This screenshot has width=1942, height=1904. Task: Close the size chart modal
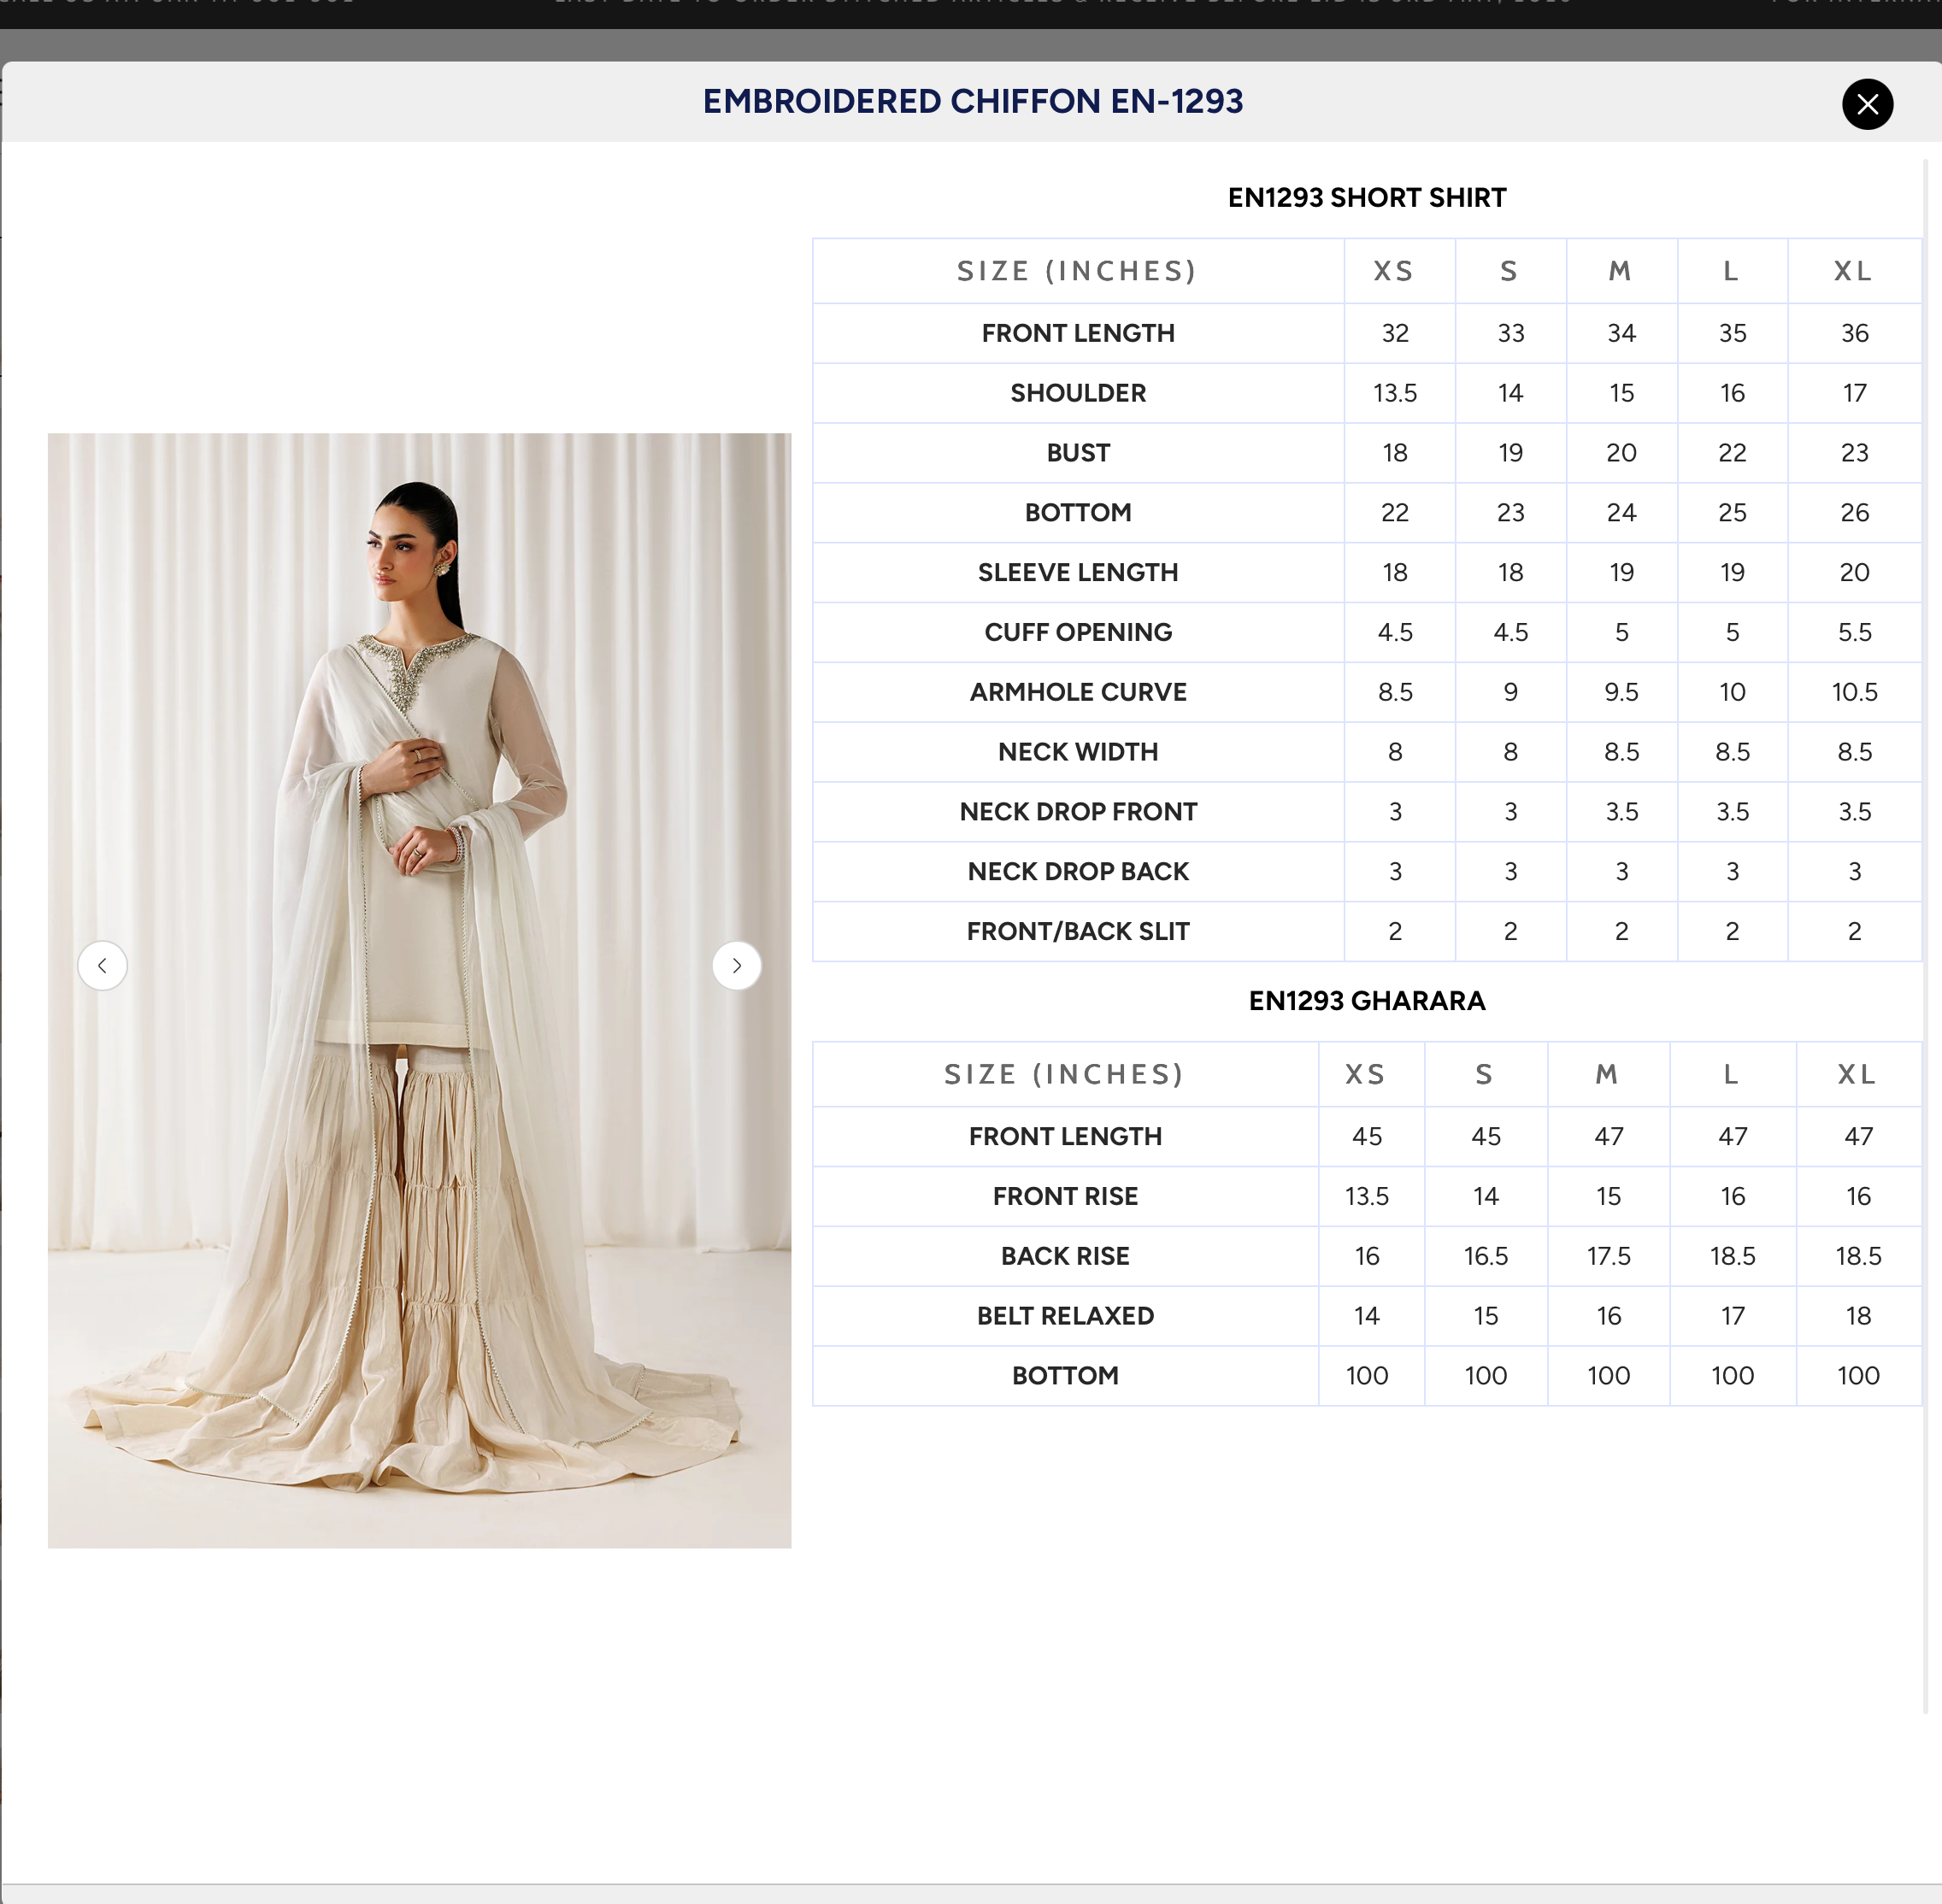point(1867,104)
